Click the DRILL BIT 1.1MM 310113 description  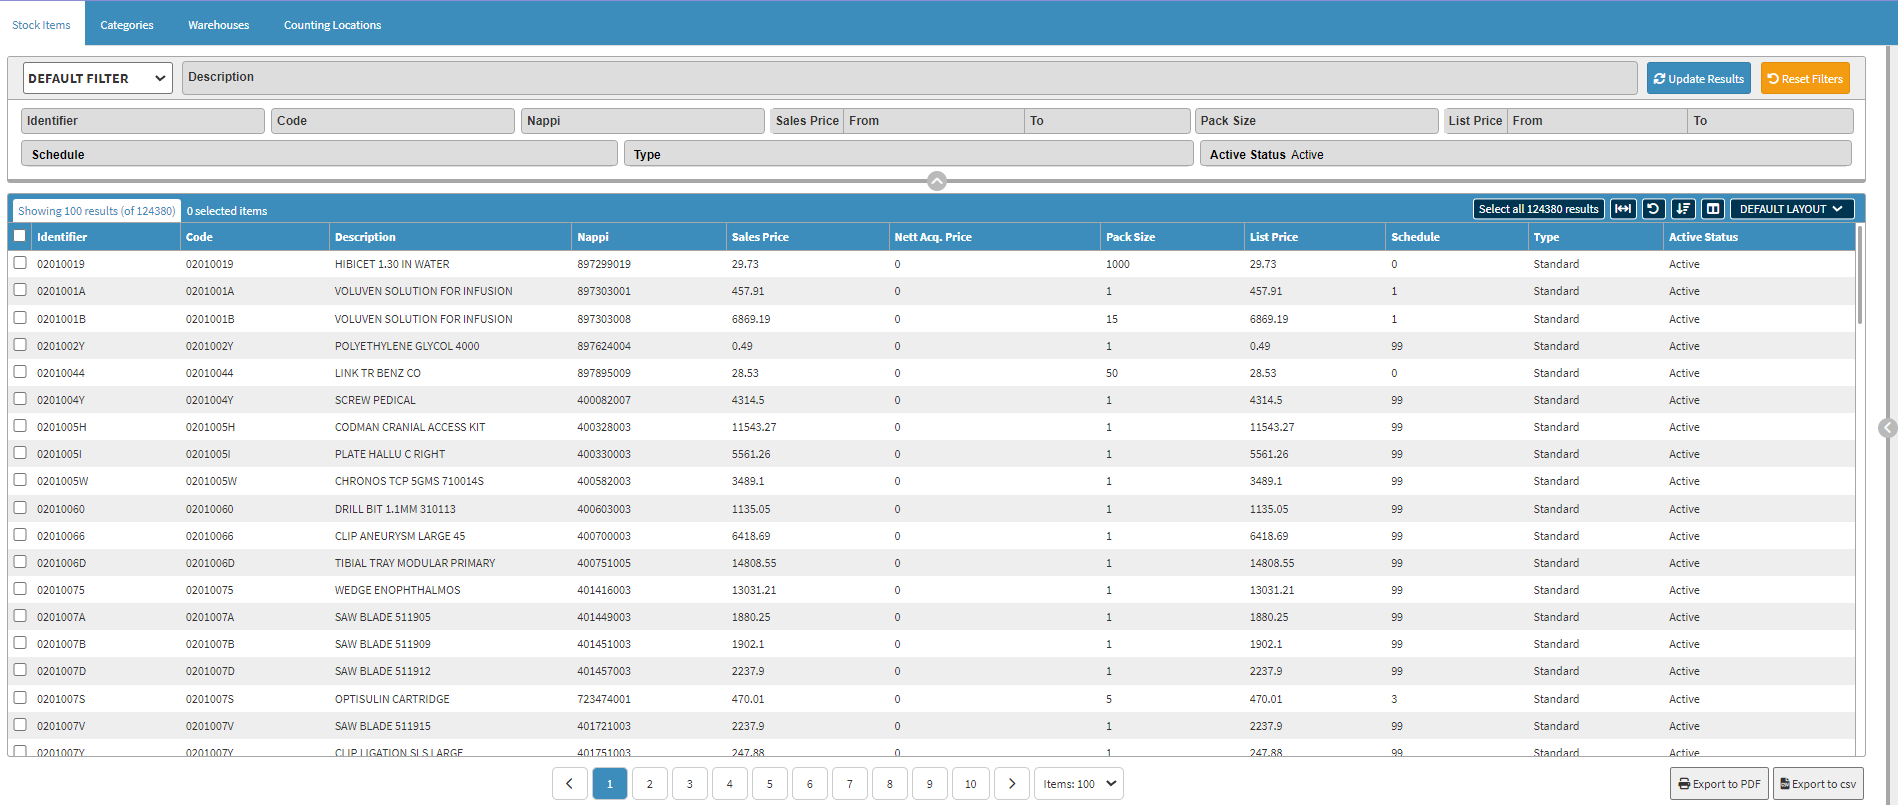click(x=395, y=509)
